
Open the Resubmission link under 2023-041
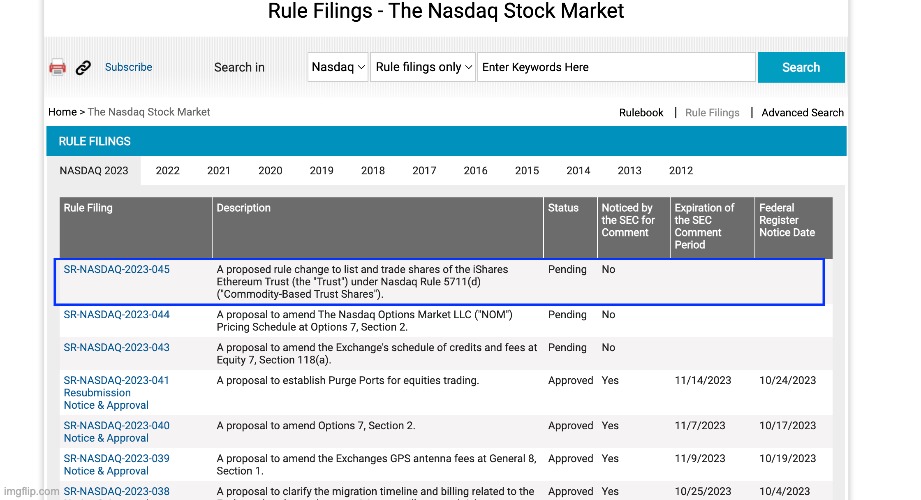tap(97, 392)
